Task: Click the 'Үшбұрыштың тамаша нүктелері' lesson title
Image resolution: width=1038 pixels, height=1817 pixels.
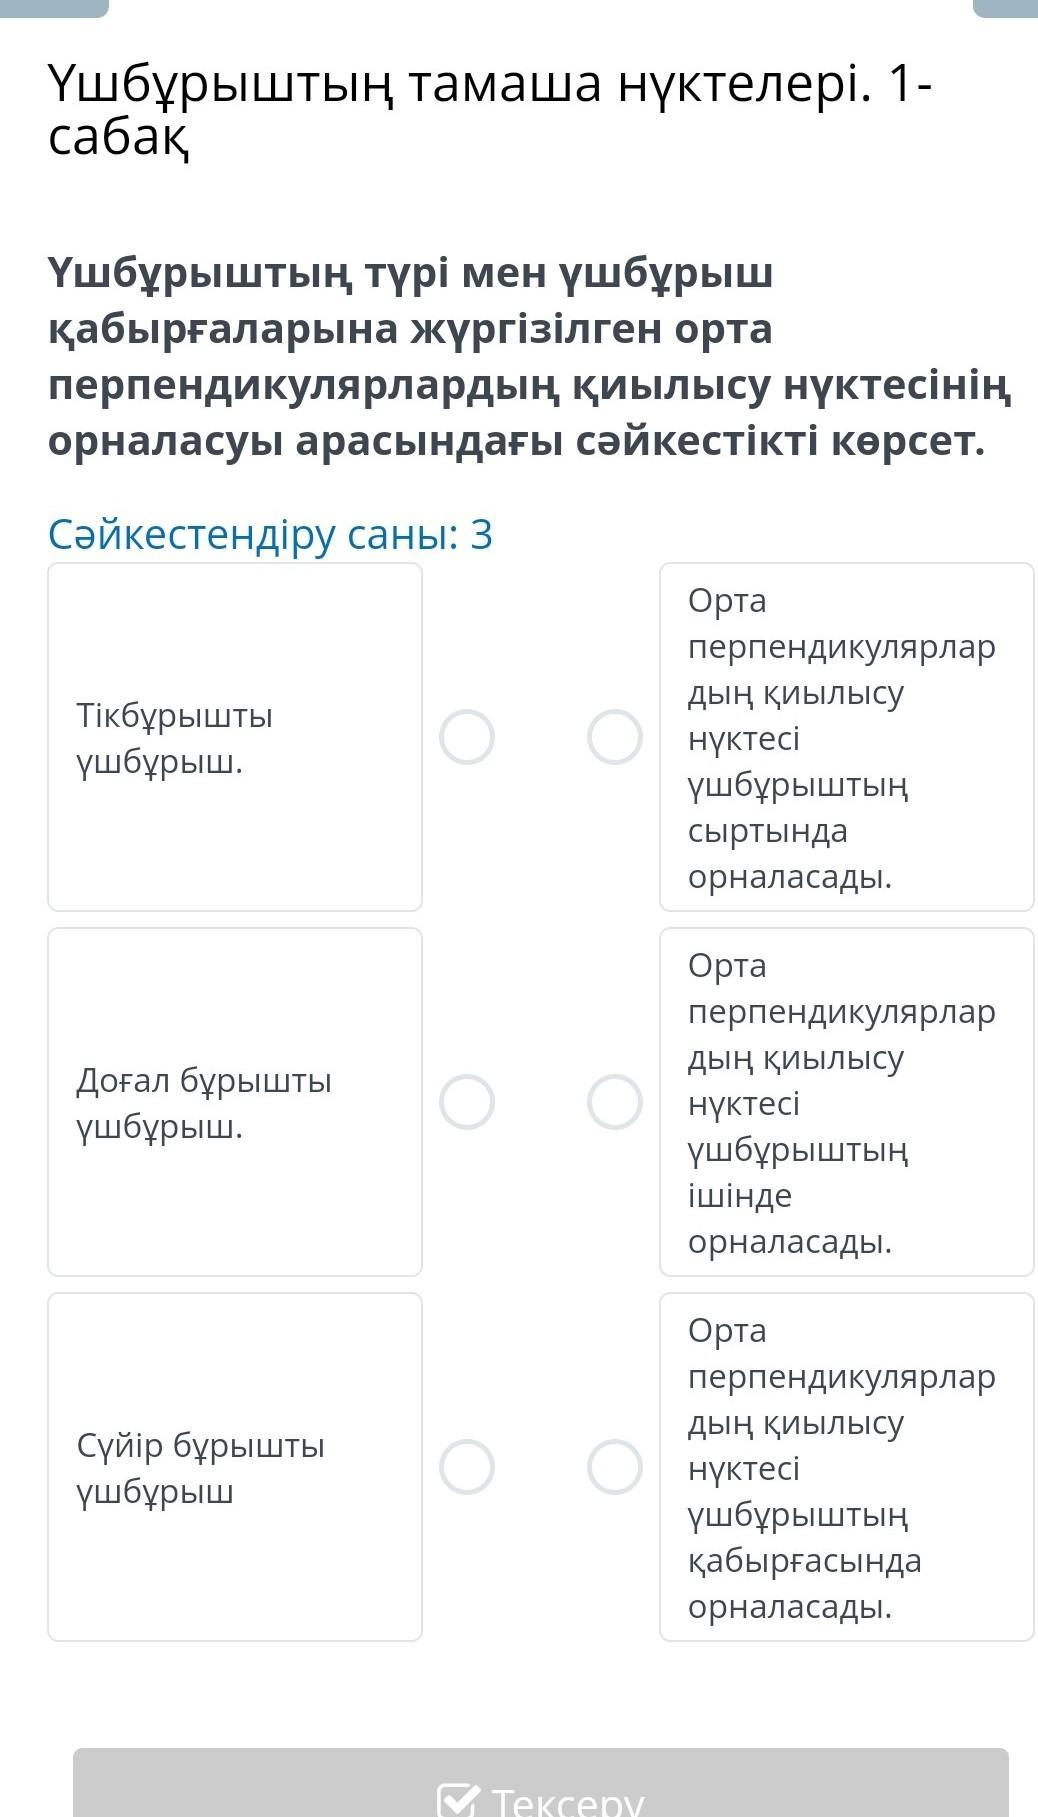Action: tap(489, 110)
